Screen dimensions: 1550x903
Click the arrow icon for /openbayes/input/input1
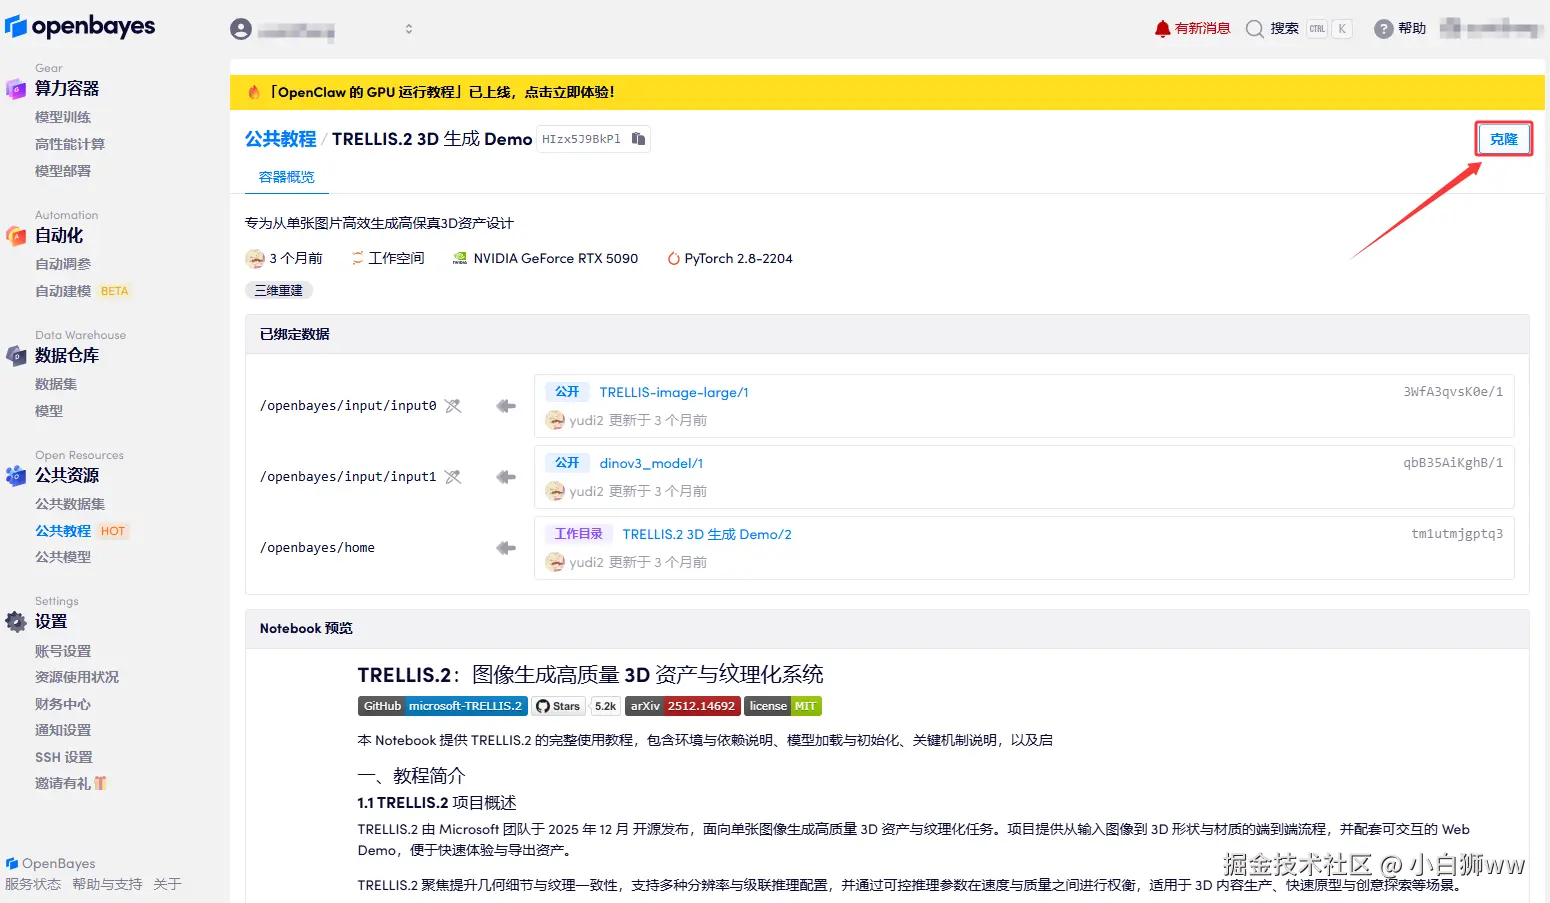click(x=506, y=477)
